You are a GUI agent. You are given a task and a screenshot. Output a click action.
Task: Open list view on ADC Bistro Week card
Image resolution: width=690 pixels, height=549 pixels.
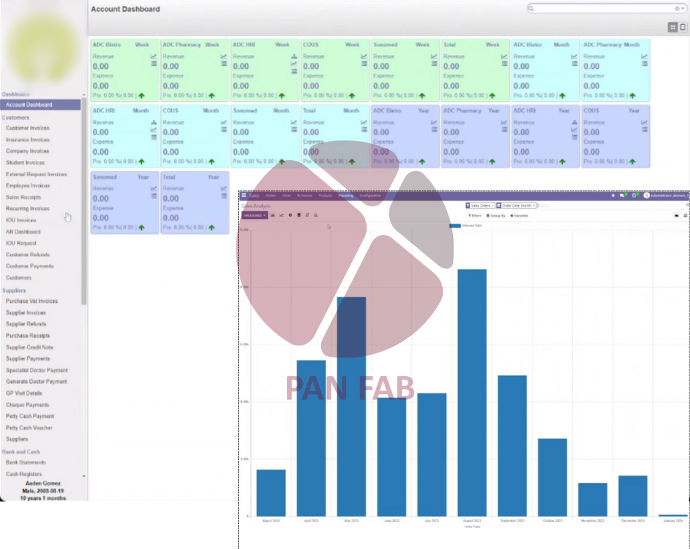(x=154, y=64)
